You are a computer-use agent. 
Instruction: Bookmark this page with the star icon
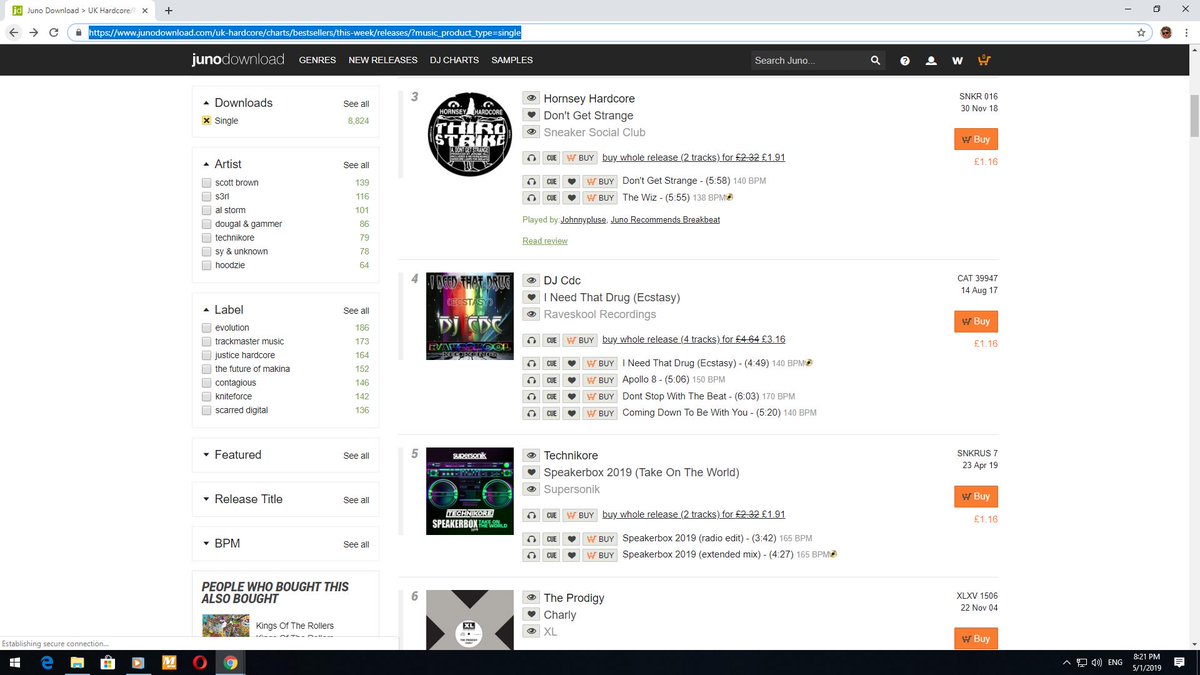(x=1141, y=31)
